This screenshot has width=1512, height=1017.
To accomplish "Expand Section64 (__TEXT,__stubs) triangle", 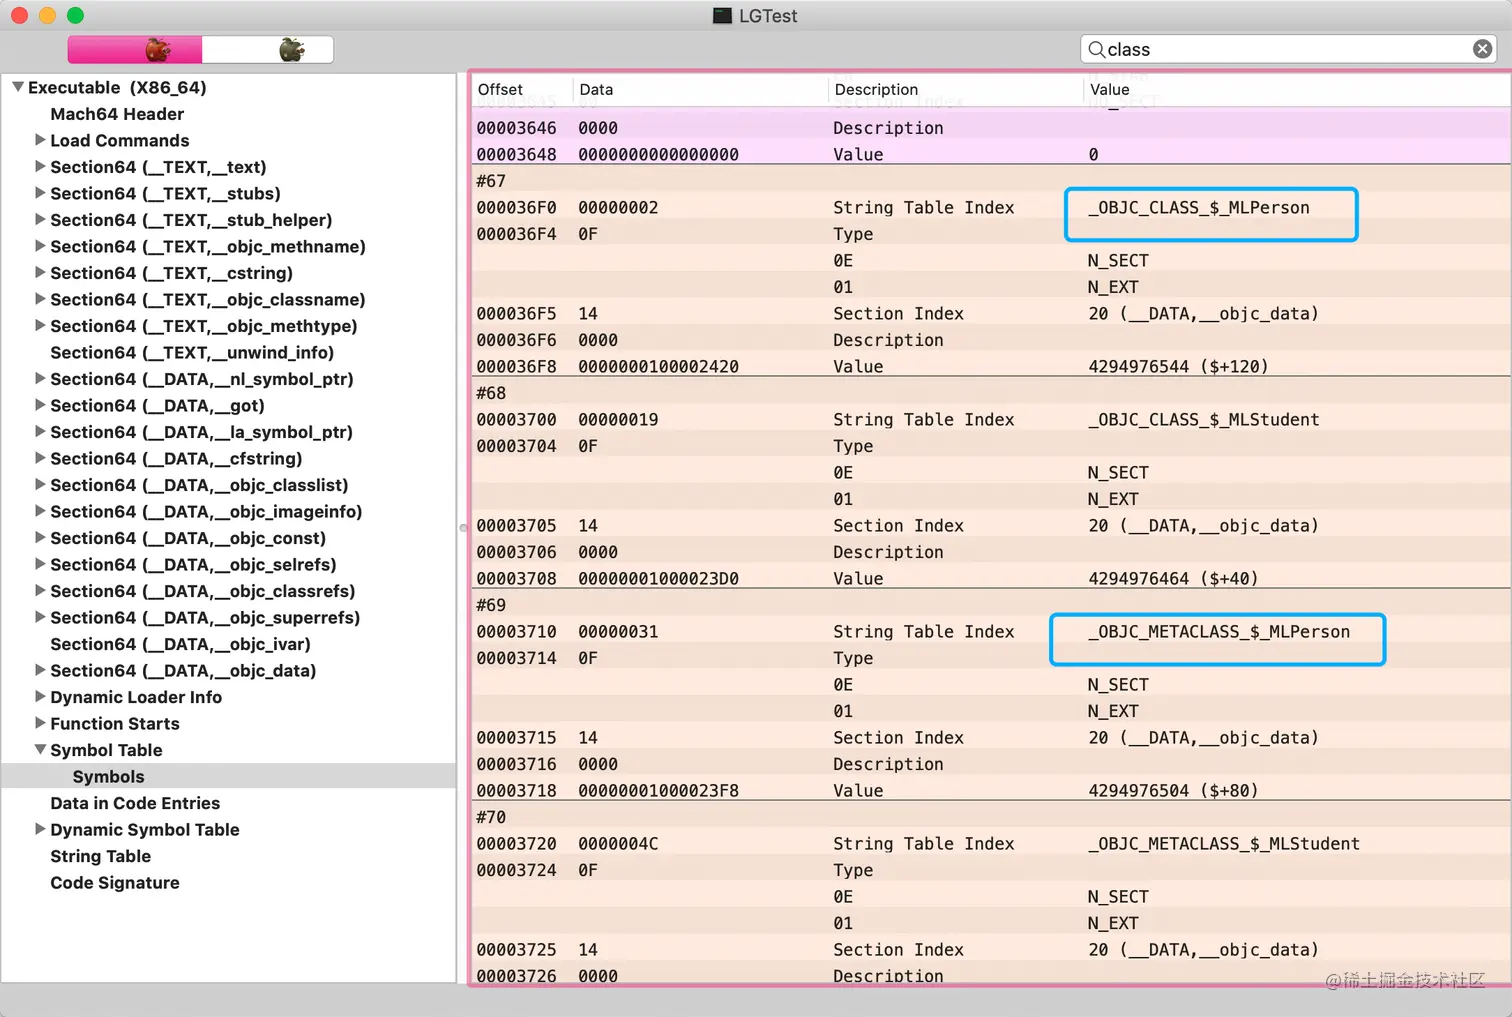I will click(x=40, y=193).
